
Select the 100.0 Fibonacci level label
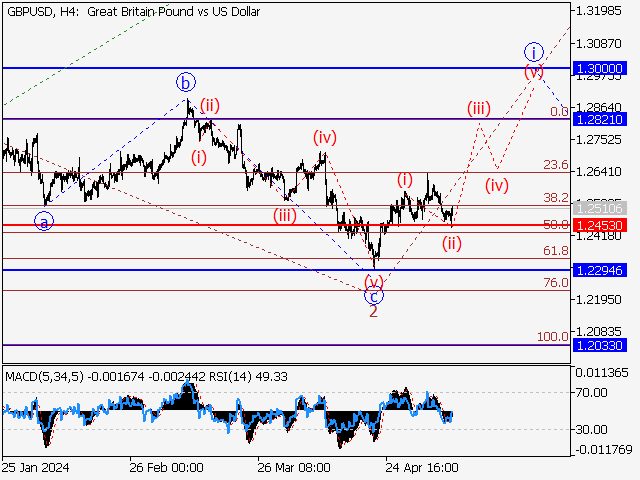coord(553,336)
